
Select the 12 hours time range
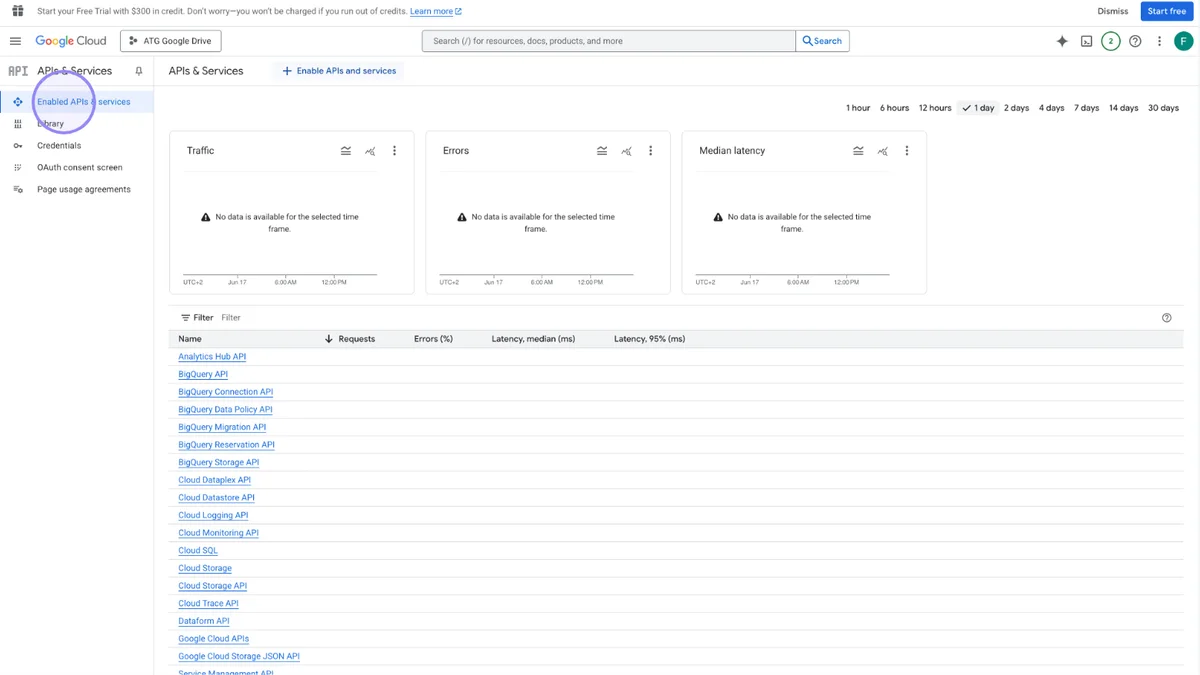pos(935,108)
